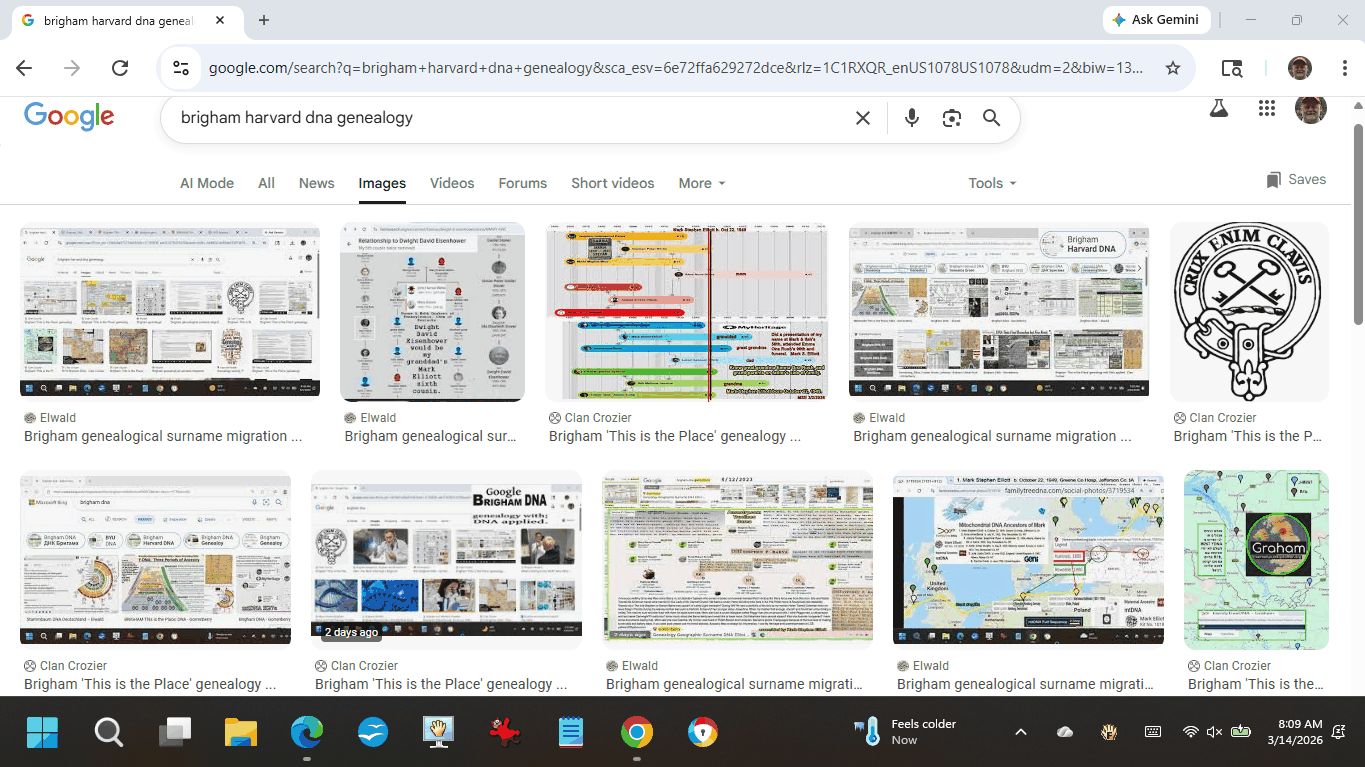Bookmark this page with star icon
1365x767 pixels.
[x=1173, y=68]
